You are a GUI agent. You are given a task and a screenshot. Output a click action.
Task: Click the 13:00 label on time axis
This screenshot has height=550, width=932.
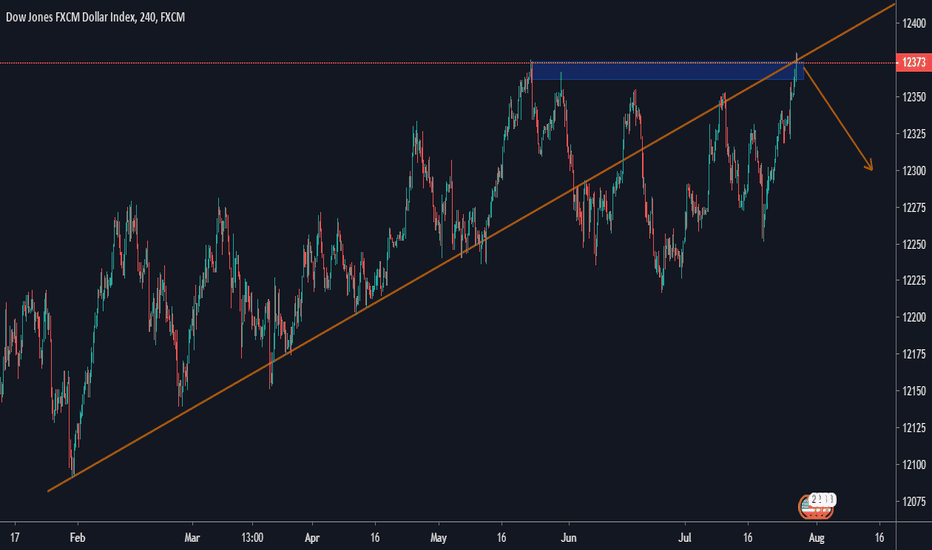(252, 538)
